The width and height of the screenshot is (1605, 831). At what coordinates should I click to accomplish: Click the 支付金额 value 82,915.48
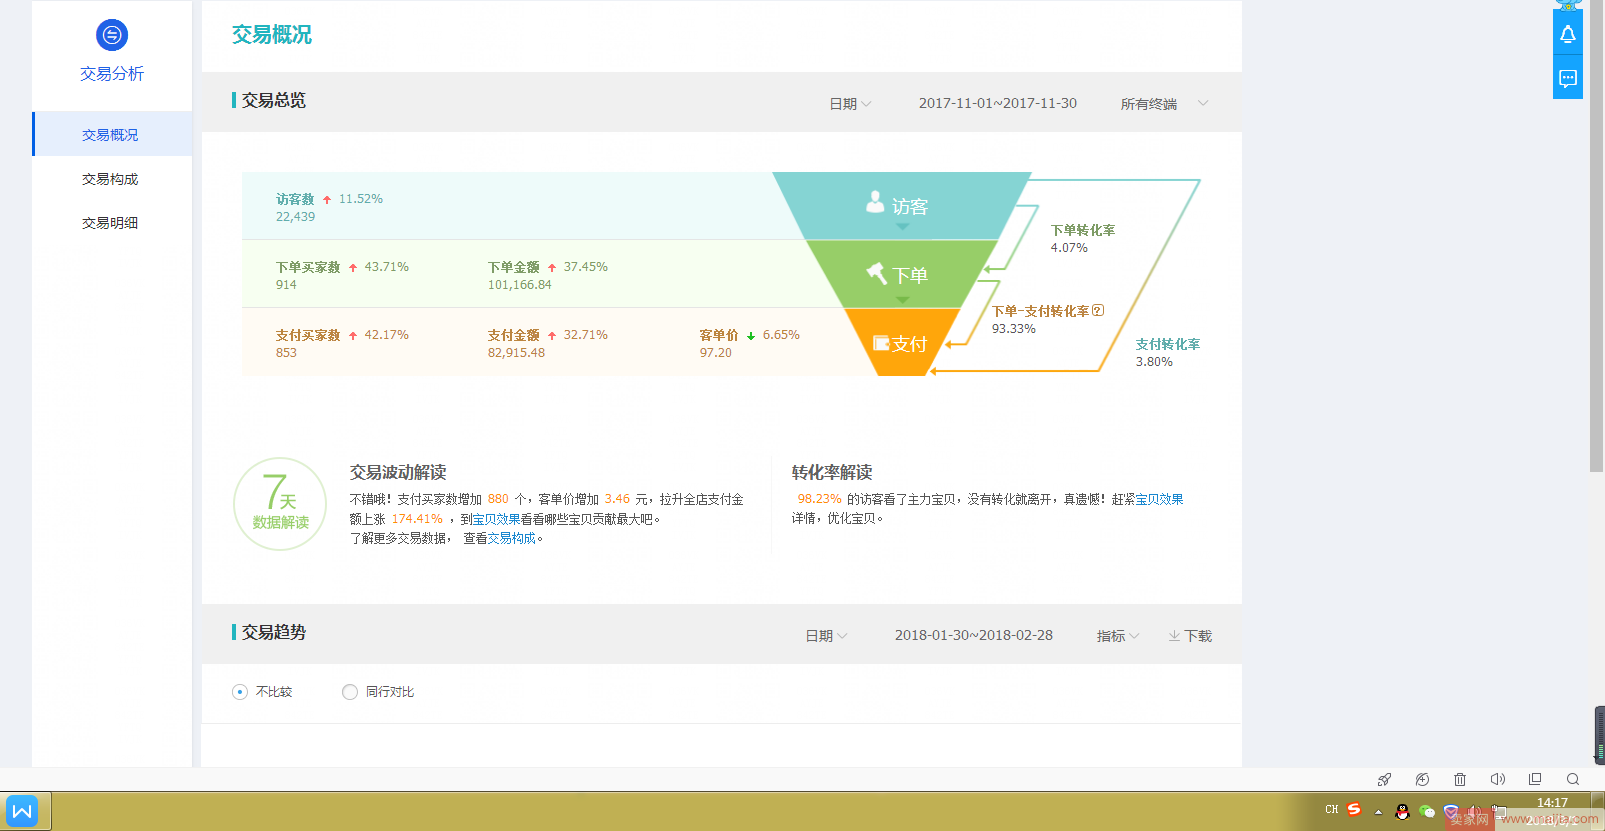(x=517, y=353)
